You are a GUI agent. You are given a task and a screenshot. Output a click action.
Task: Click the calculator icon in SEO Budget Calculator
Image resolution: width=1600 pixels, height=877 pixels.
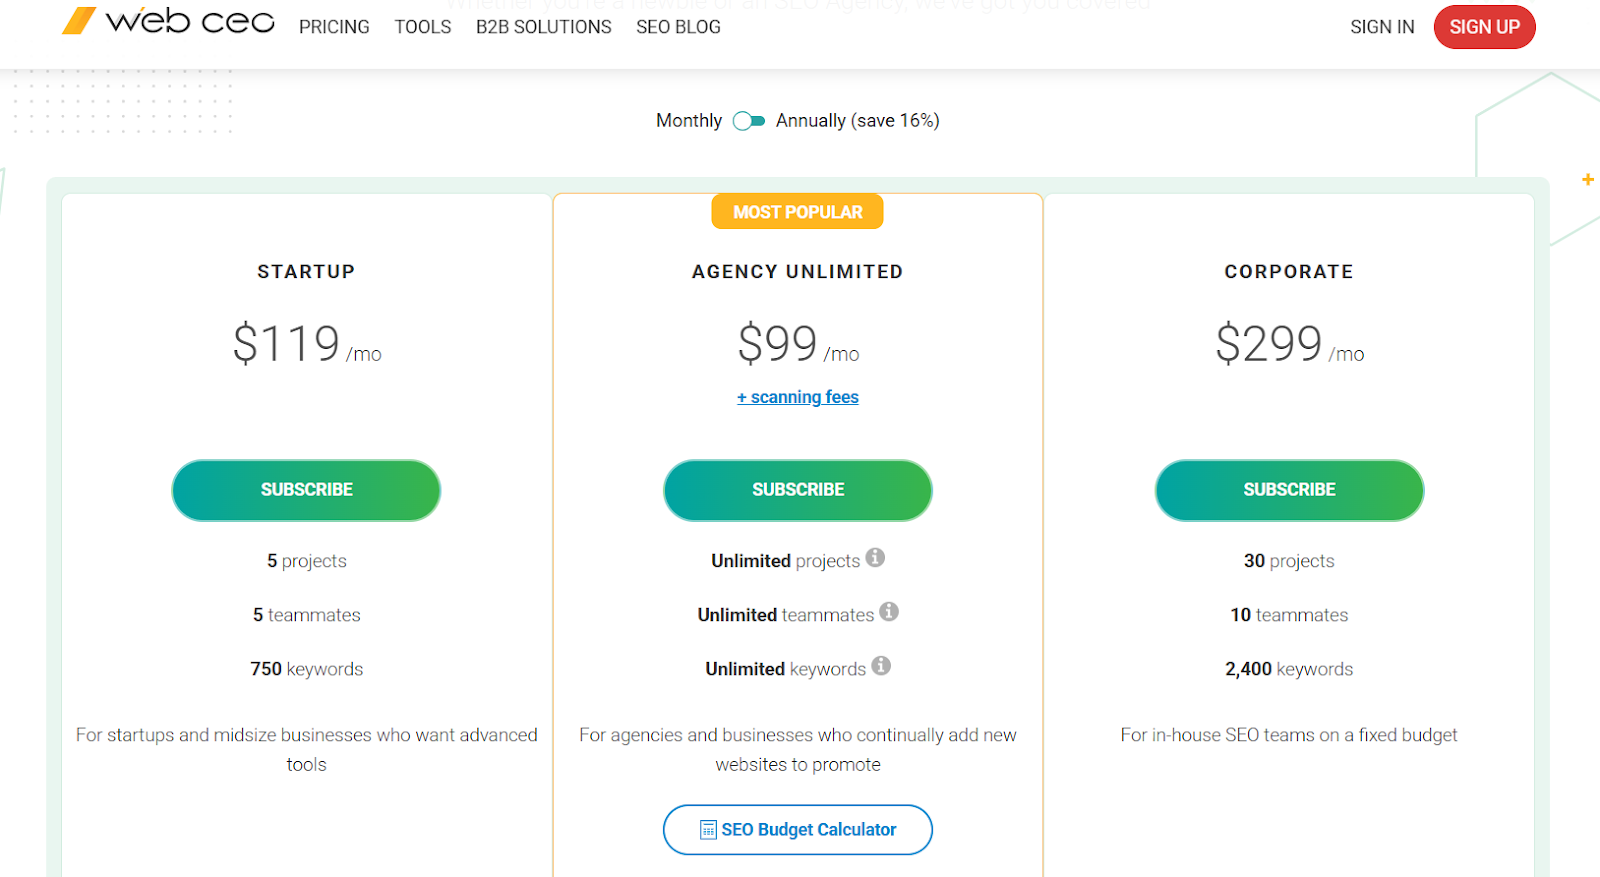pyautogui.click(x=708, y=830)
